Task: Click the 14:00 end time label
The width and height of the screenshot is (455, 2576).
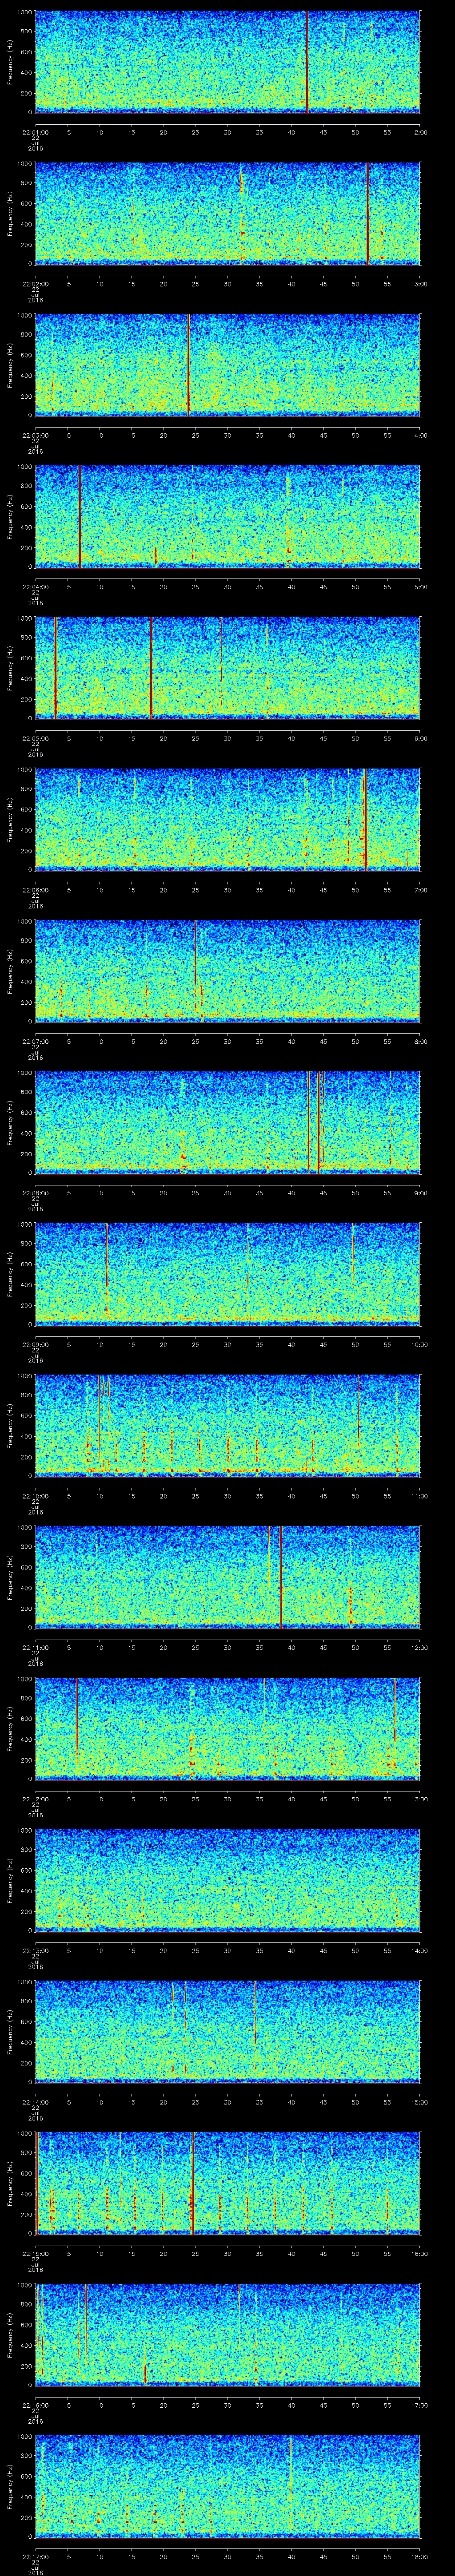Action: (x=420, y=1950)
